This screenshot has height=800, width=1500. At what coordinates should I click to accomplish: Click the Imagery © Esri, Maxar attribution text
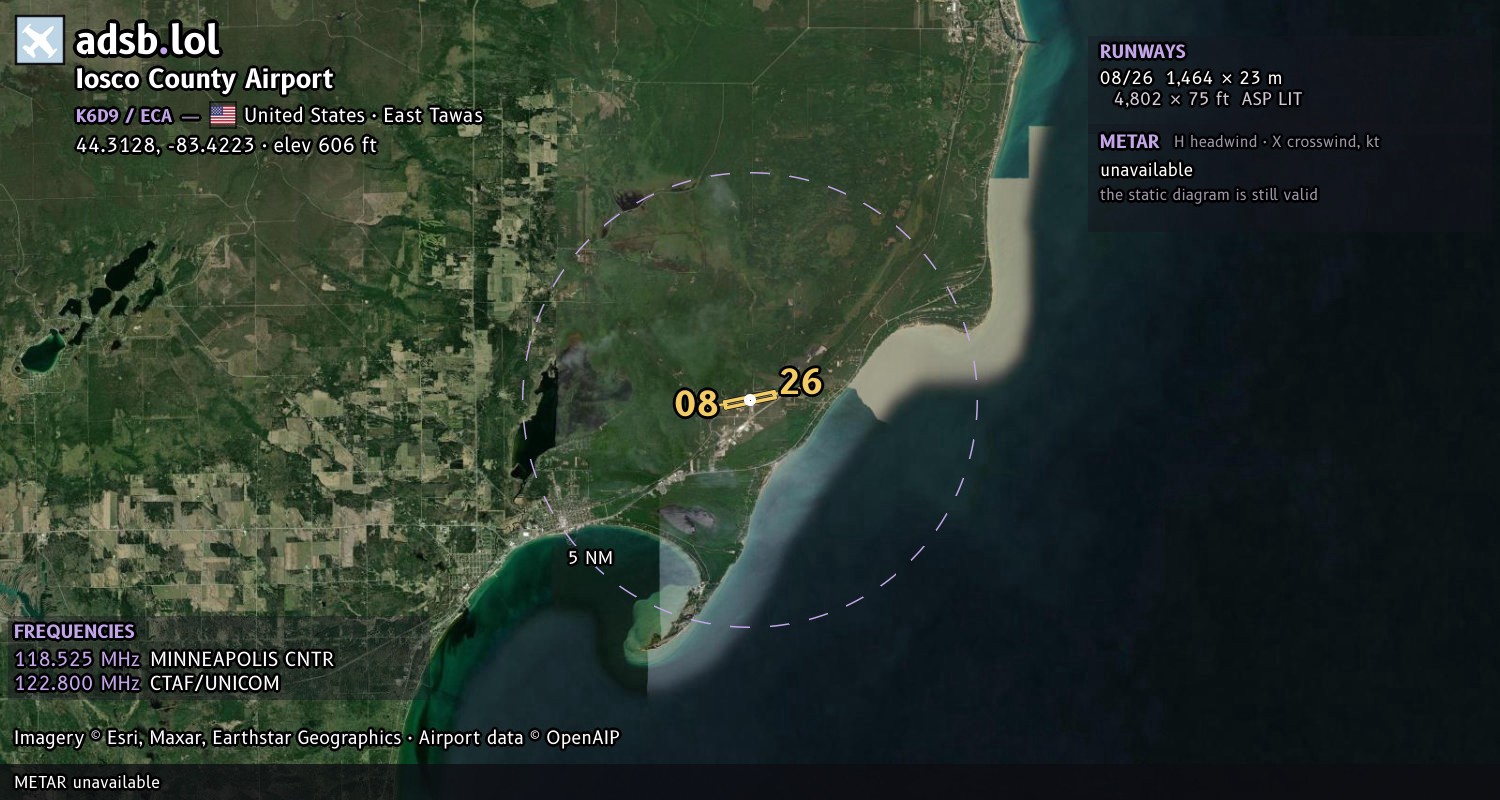tap(317, 738)
